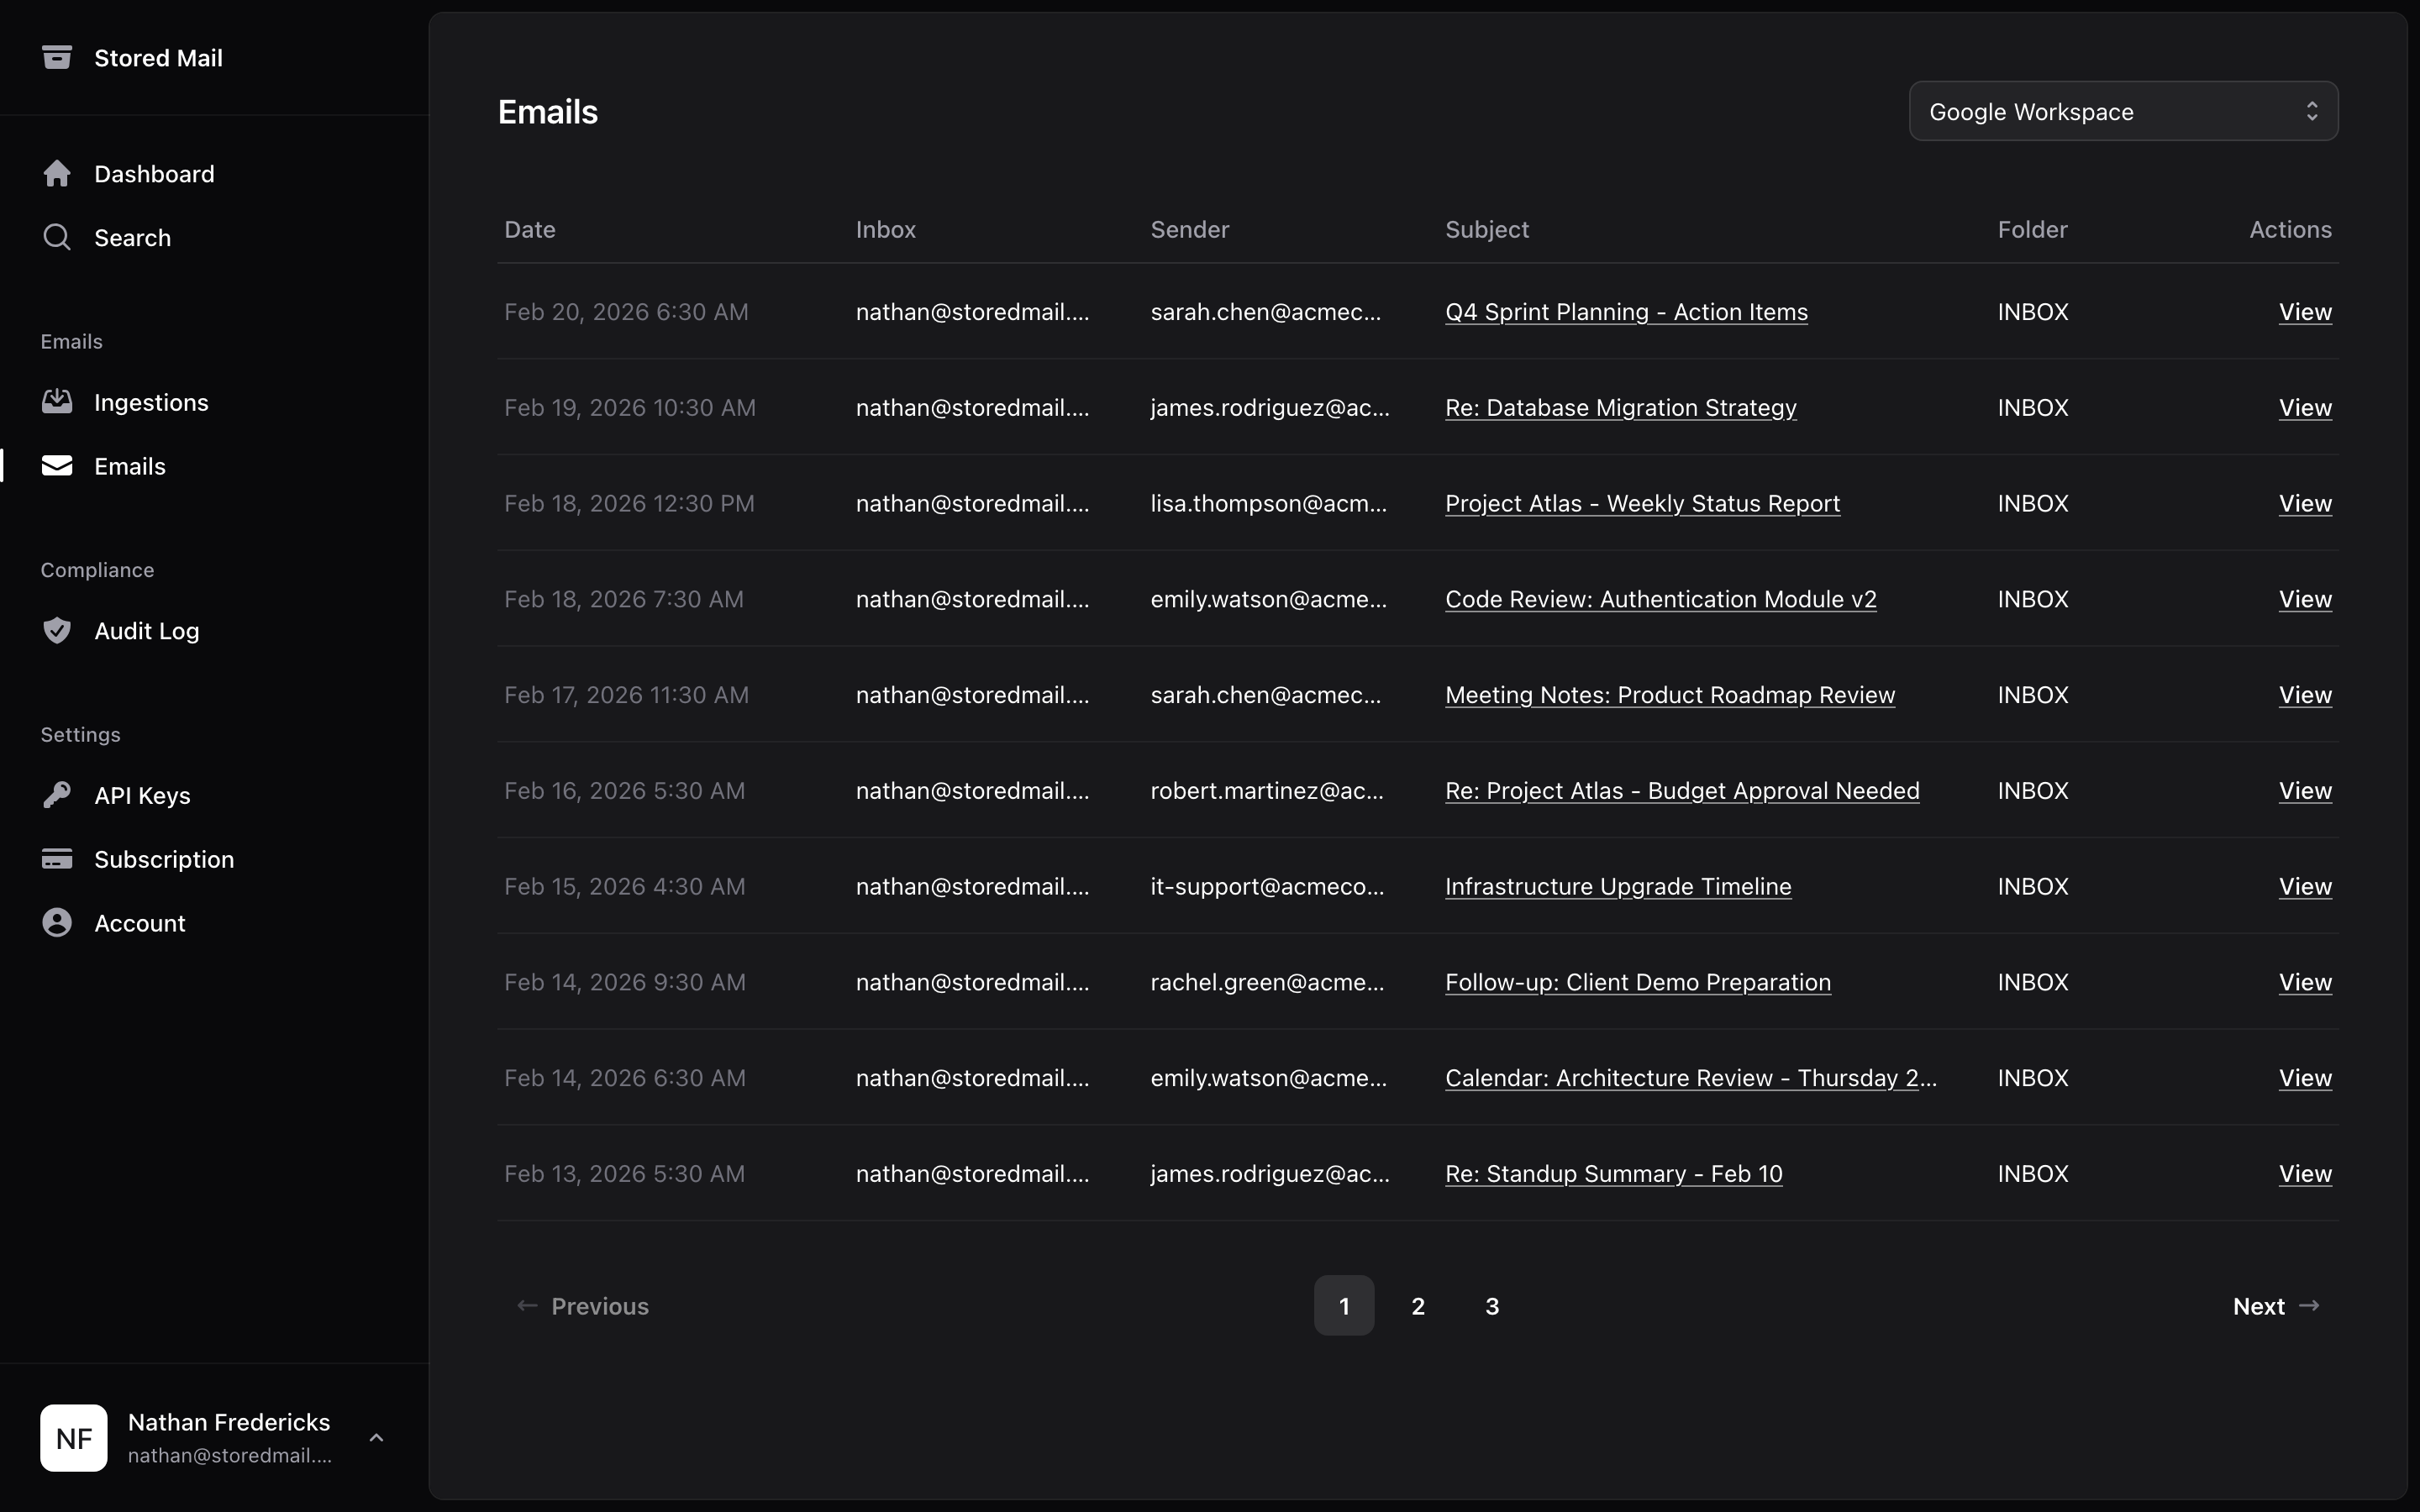Click the Account person icon

coord(57,923)
